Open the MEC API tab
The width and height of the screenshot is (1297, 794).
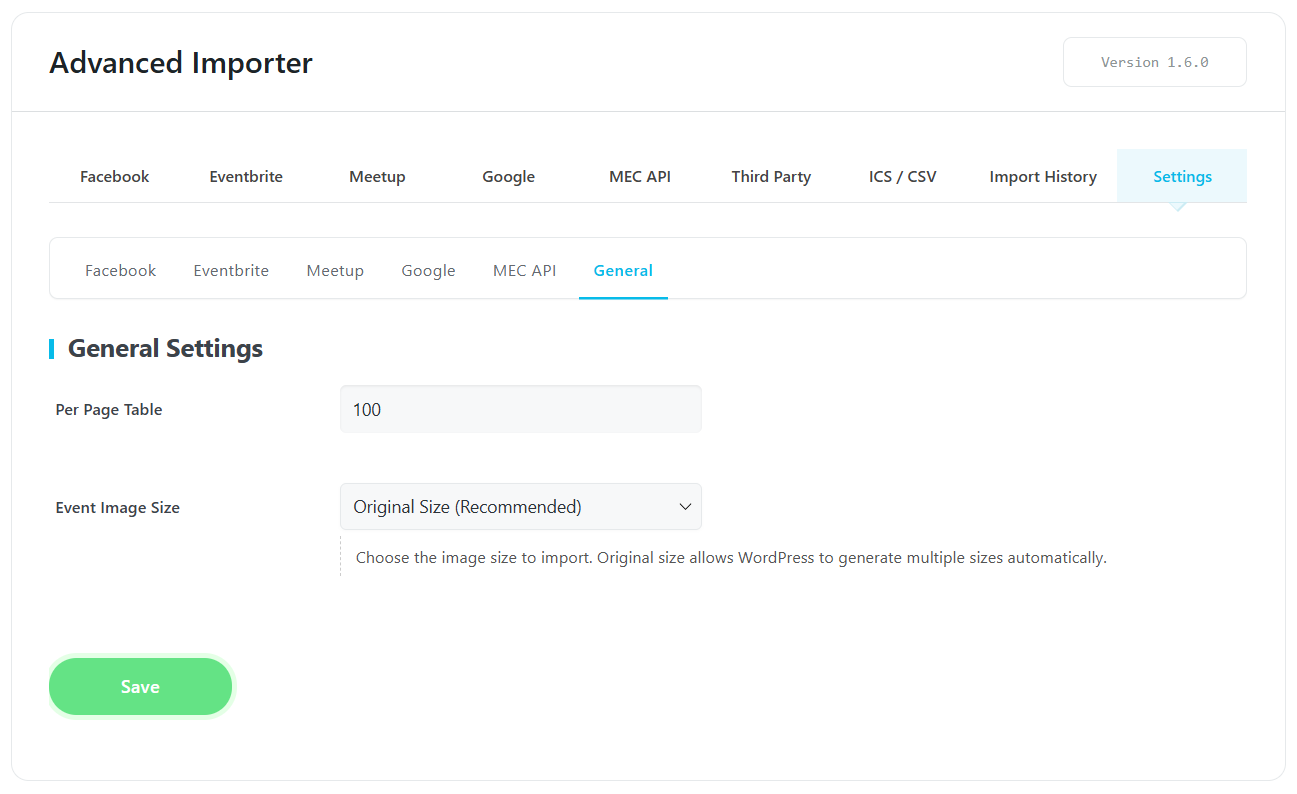click(639, 176)
